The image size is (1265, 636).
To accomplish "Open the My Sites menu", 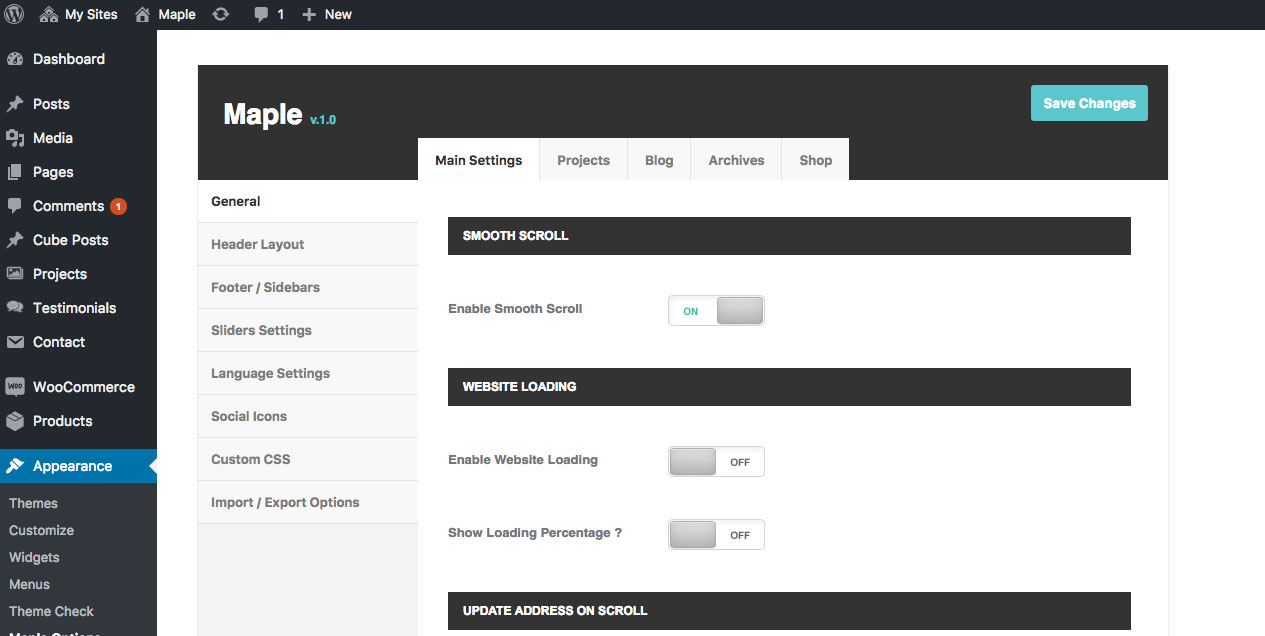I will pyautogui.click(x=79, y=15).
